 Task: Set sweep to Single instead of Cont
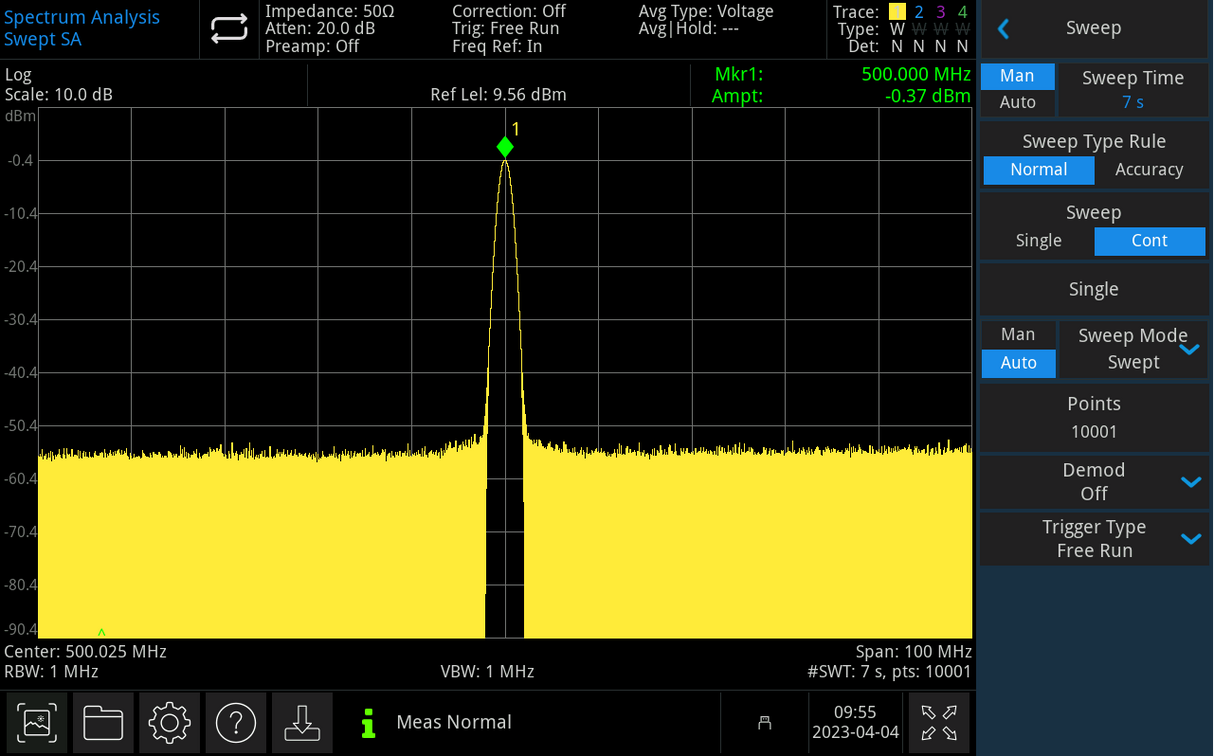[1038, 240]
